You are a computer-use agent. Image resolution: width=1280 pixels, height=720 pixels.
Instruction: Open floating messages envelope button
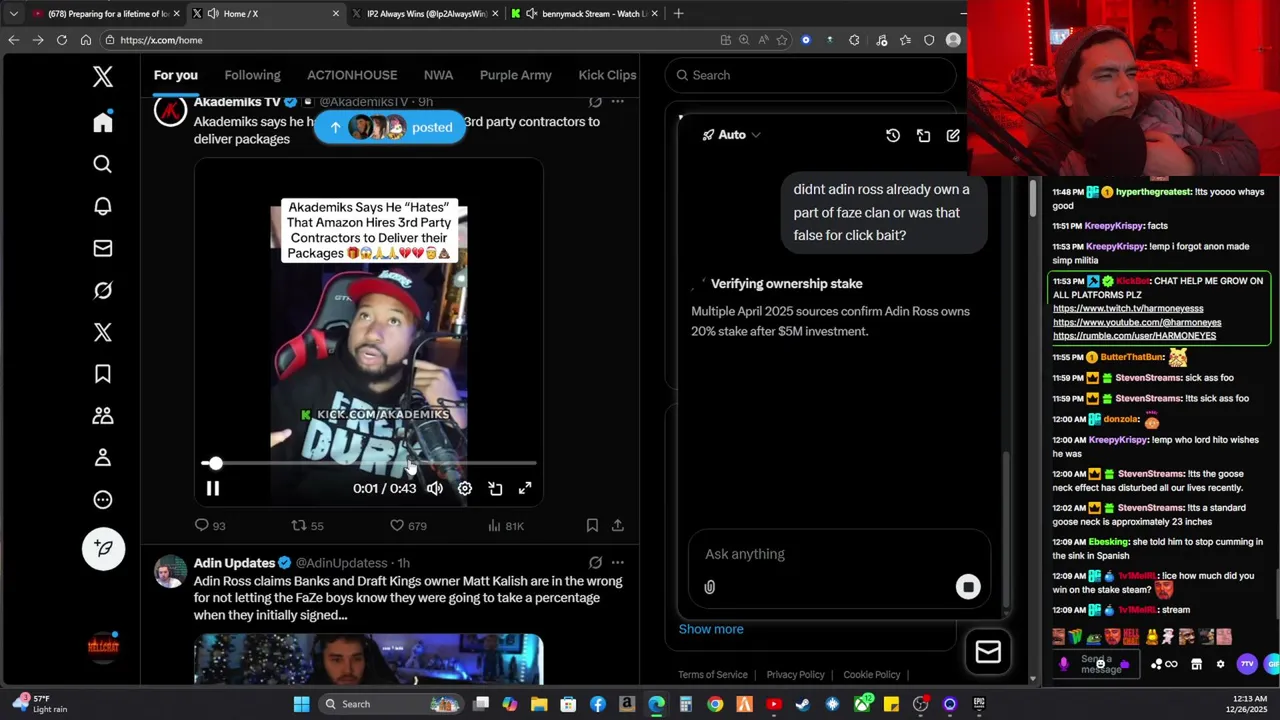point(988,652)
